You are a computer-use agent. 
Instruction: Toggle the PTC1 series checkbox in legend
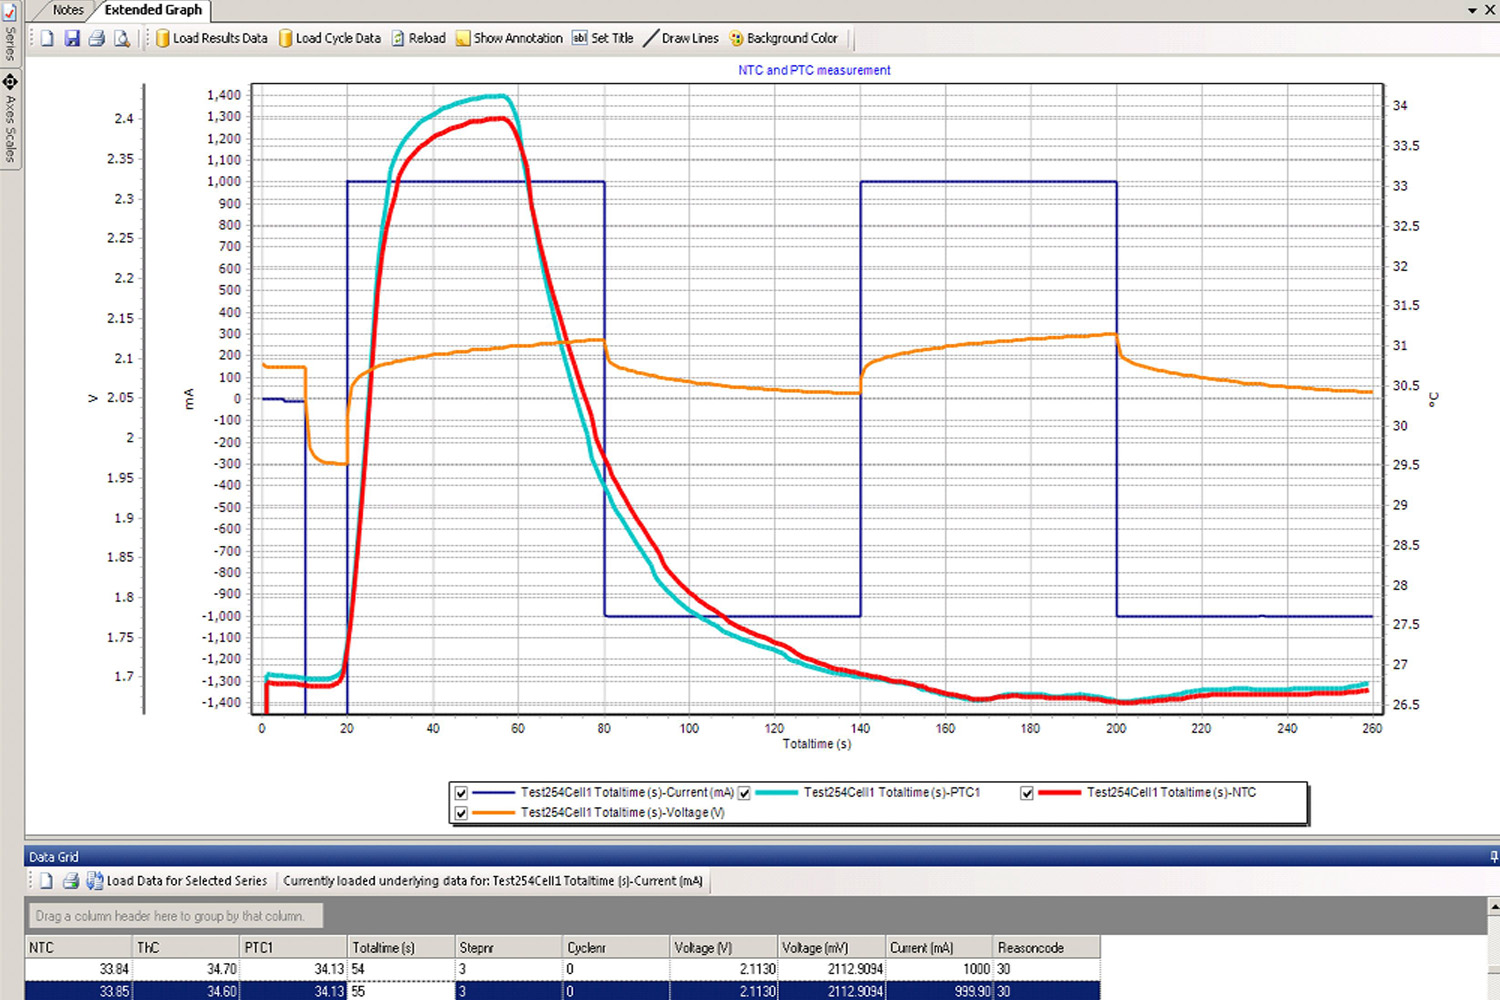(744, 793)
